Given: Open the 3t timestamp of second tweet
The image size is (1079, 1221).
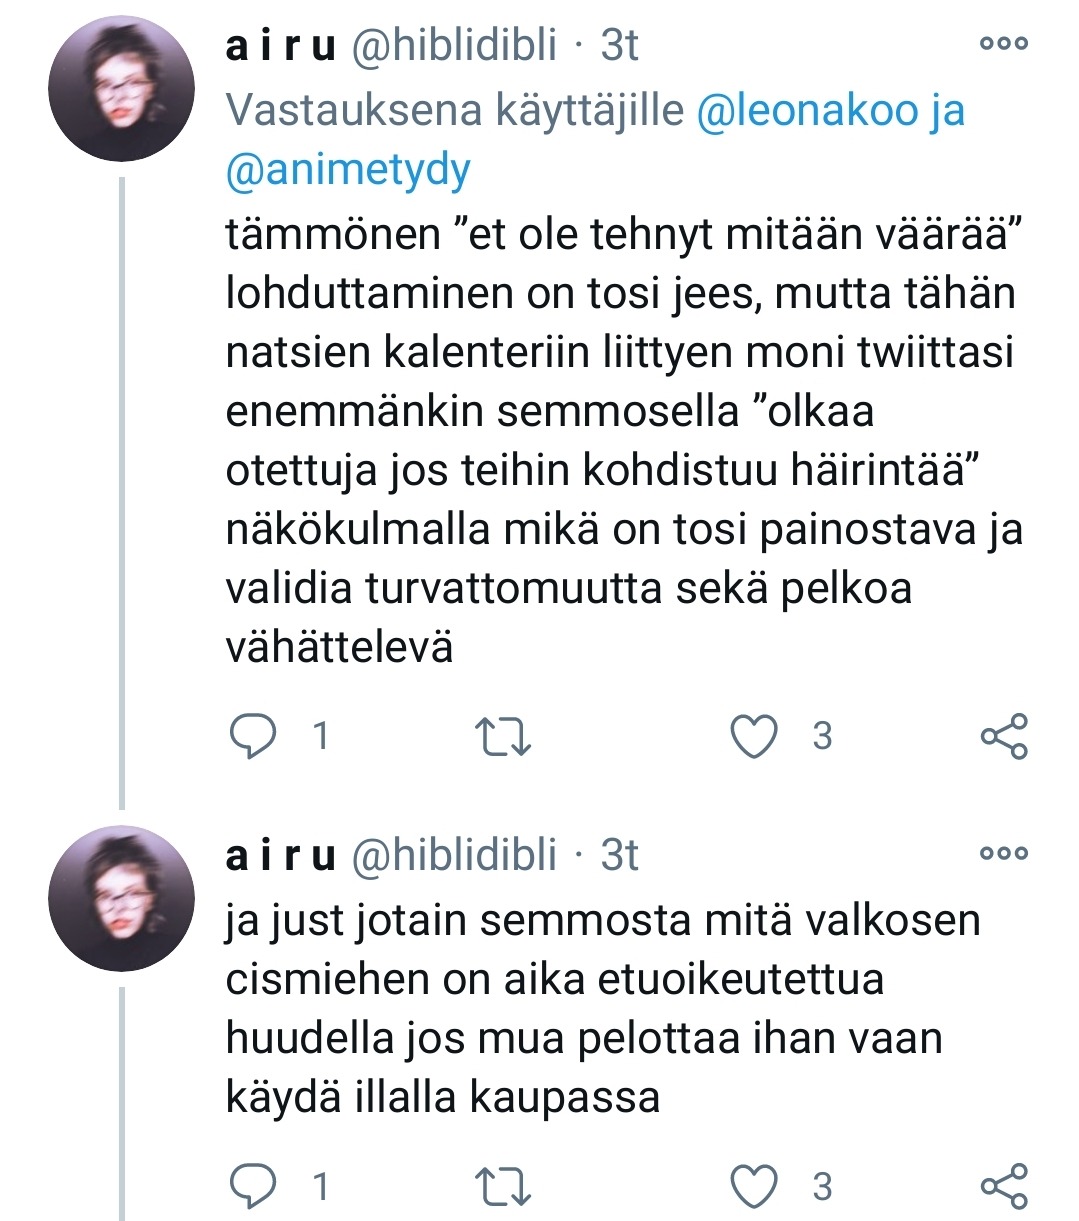Looking at the screenshot, I should pyautogui.click(x=619, y=856).
